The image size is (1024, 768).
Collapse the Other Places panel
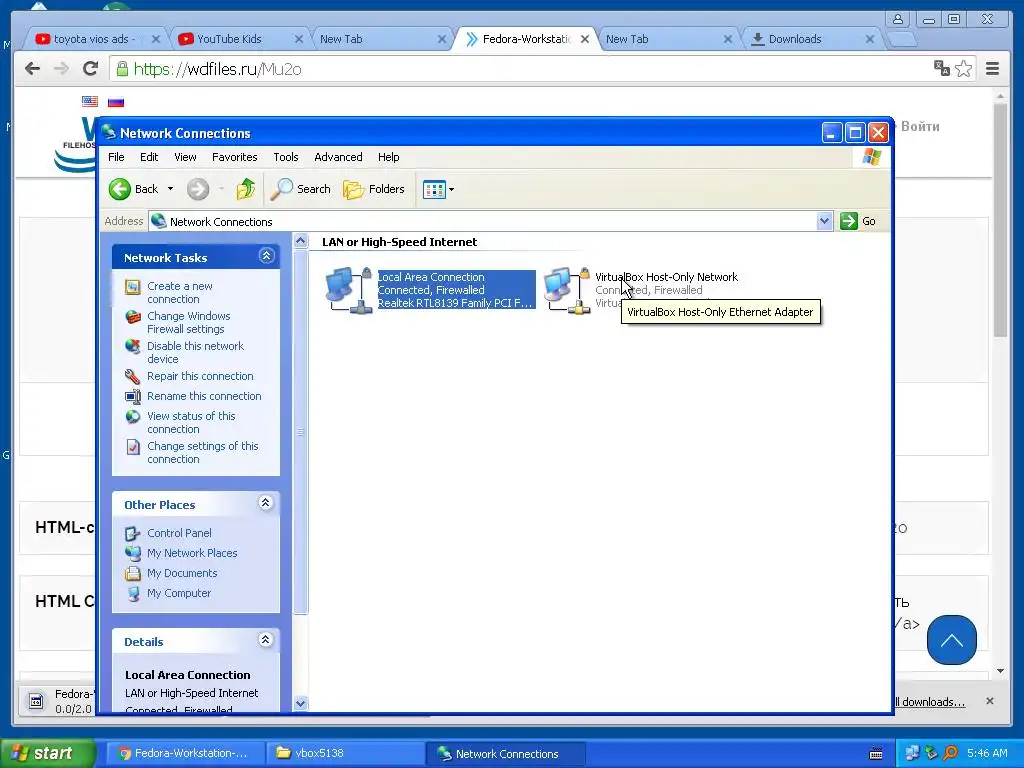(x=265, y=503)
